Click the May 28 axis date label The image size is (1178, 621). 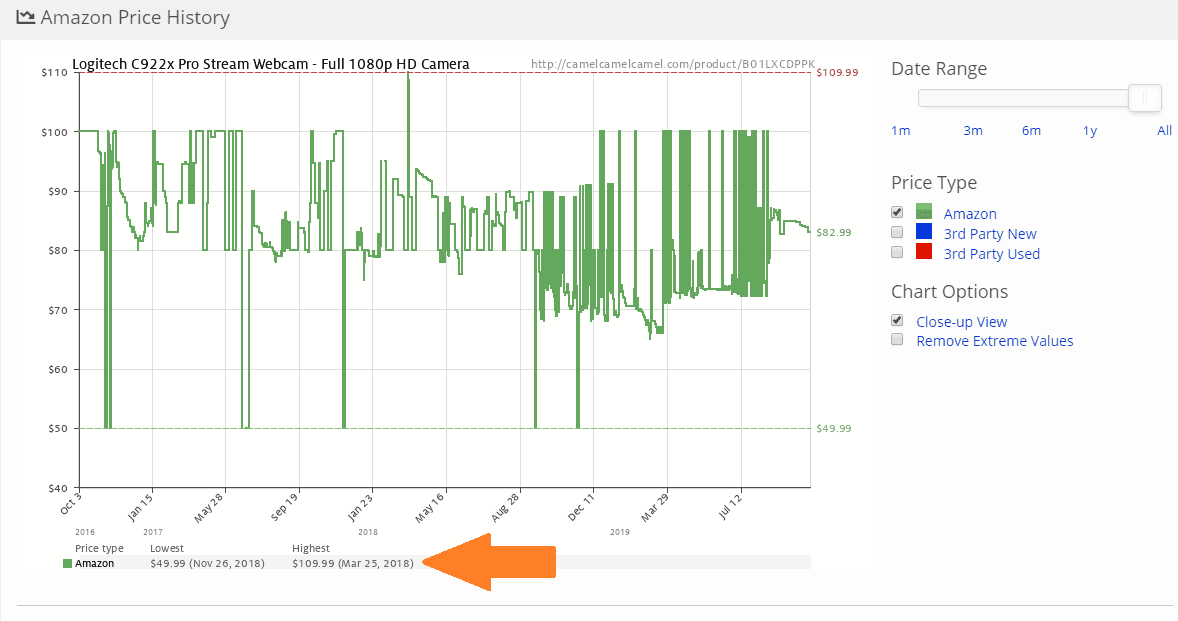(210, 508)
